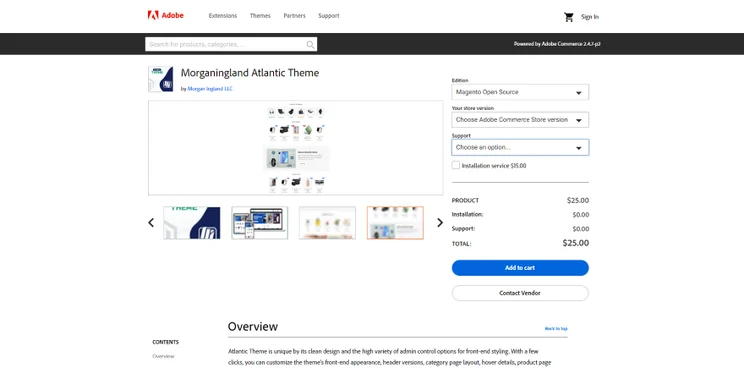
Task: Enable the Installation service checkbox
Action: point(456,165)
